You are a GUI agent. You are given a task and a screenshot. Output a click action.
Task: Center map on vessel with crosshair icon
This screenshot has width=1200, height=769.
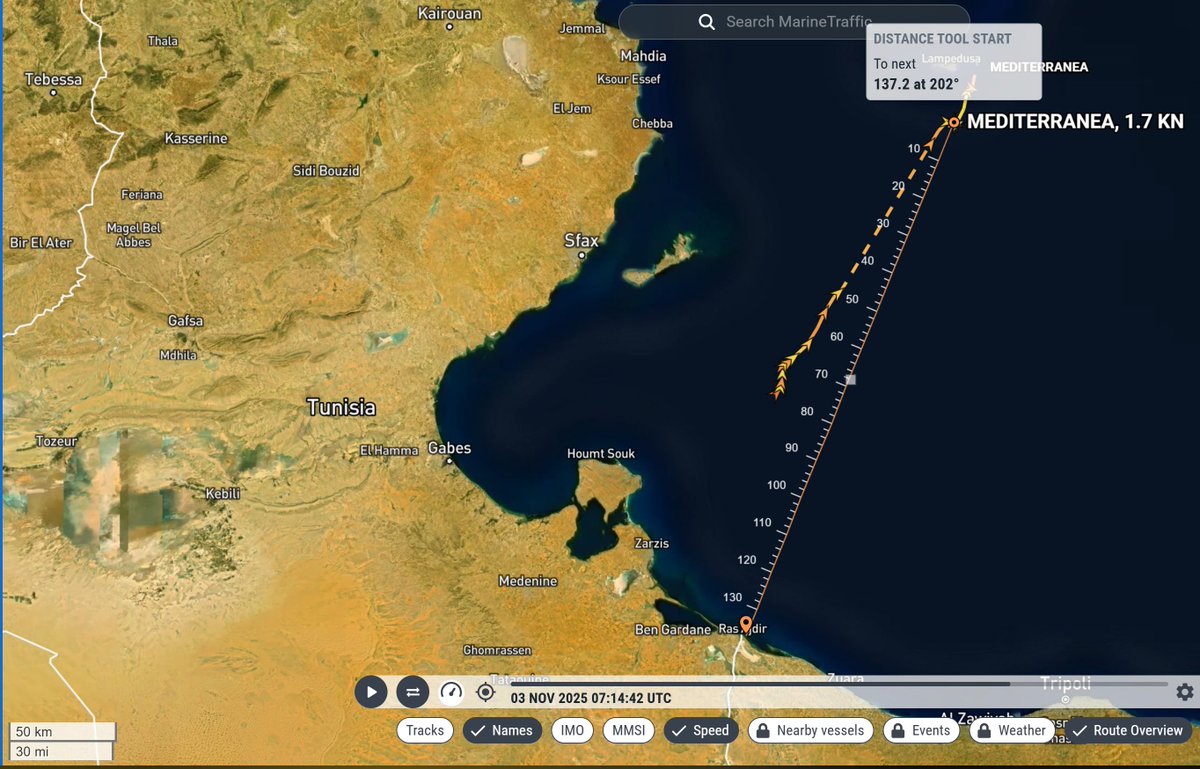coord(485,692)
